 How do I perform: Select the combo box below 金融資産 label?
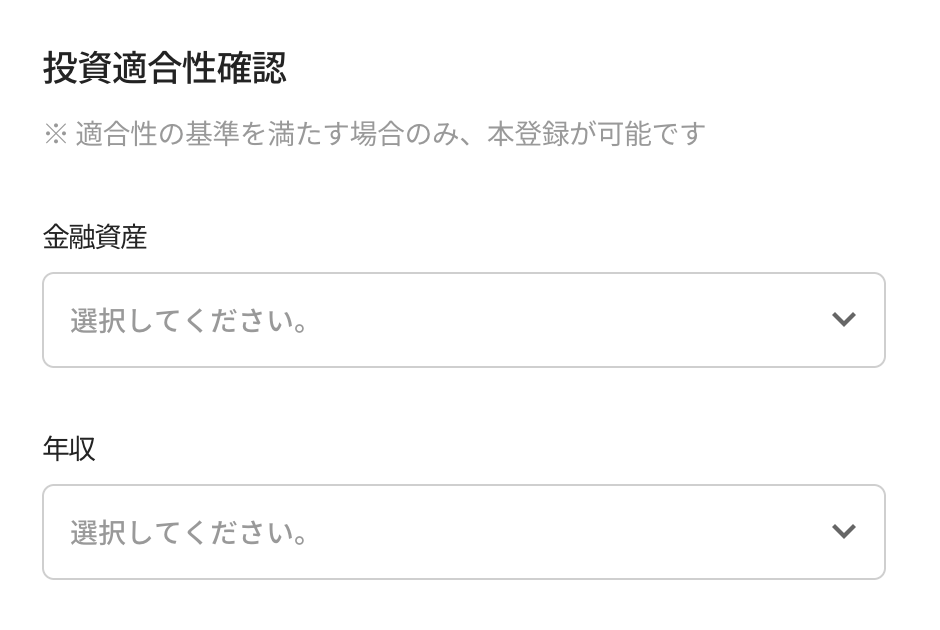(x=463, y=320)
